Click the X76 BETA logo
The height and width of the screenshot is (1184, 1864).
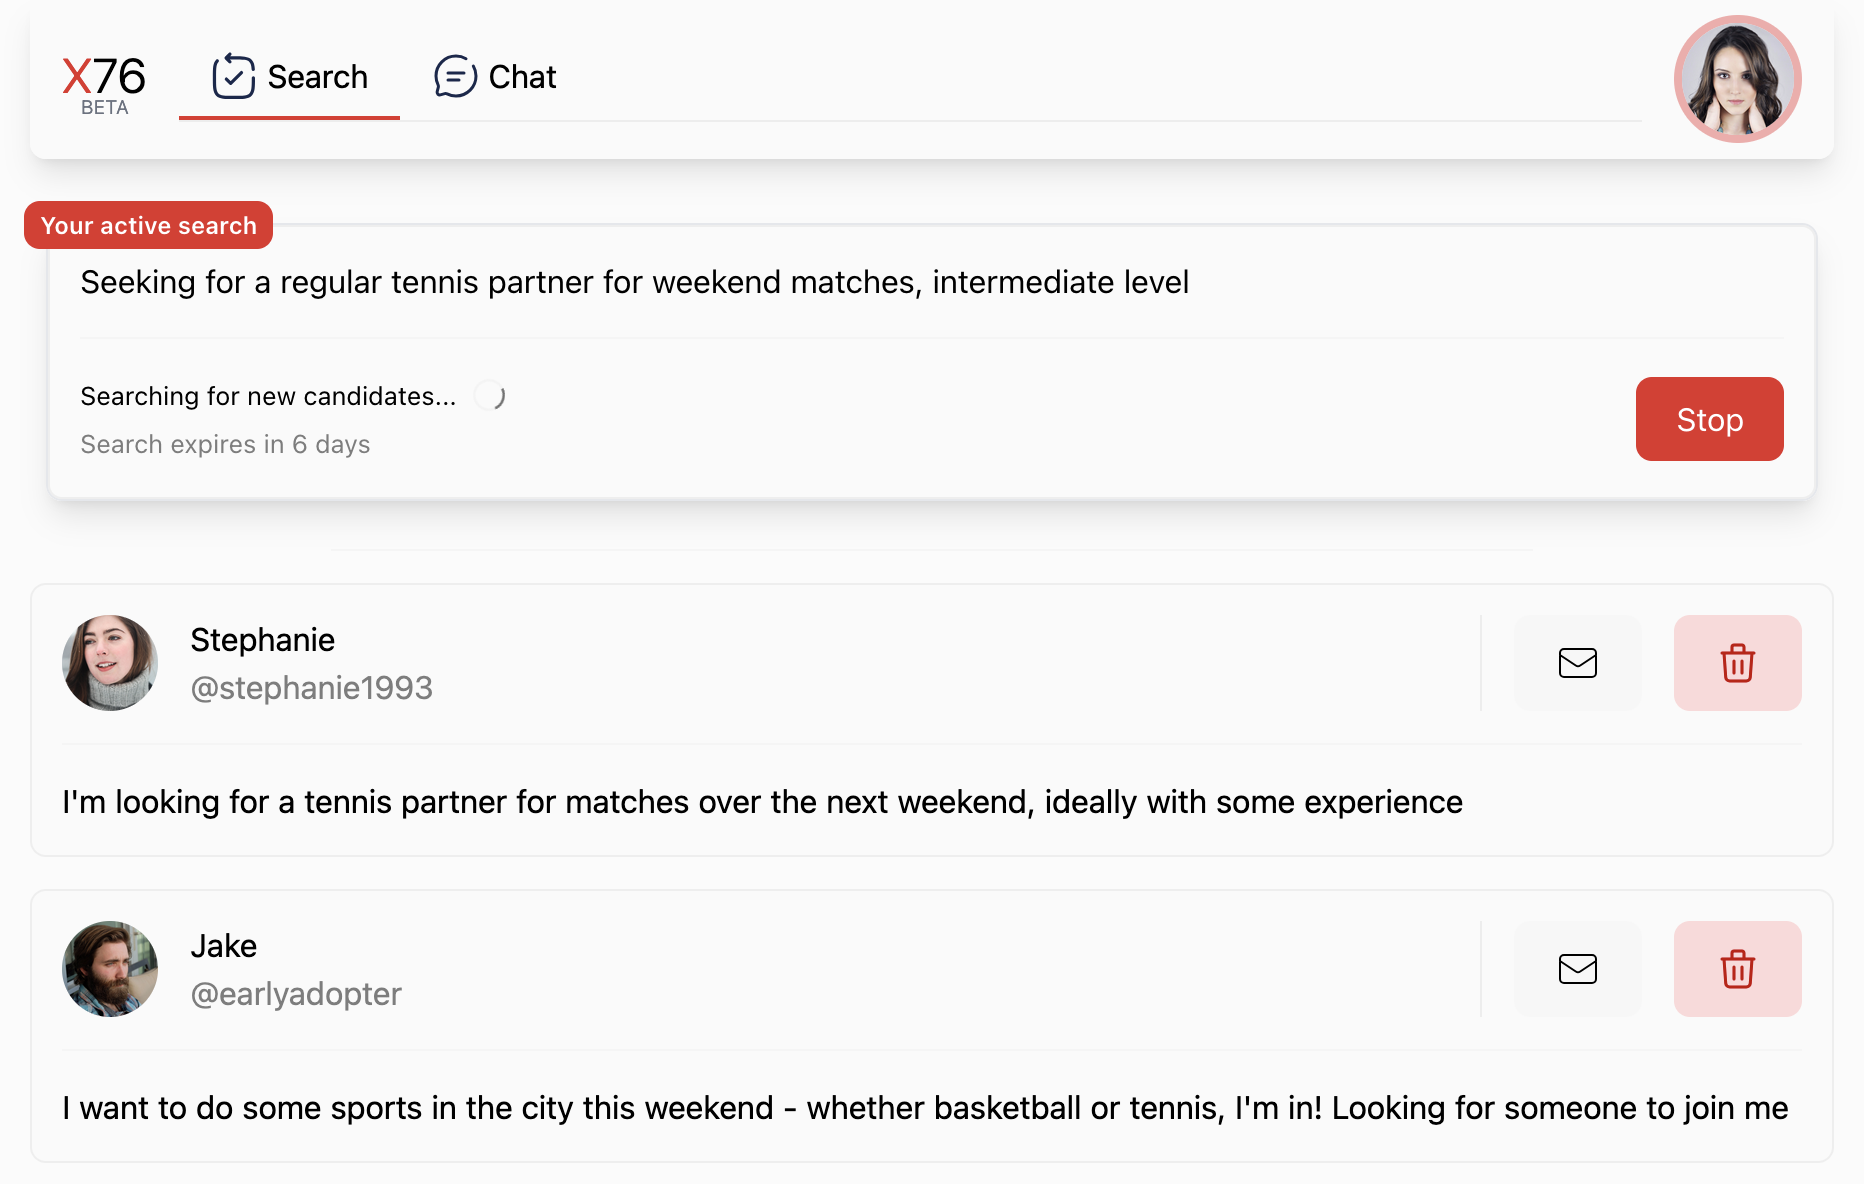(104, 84)
